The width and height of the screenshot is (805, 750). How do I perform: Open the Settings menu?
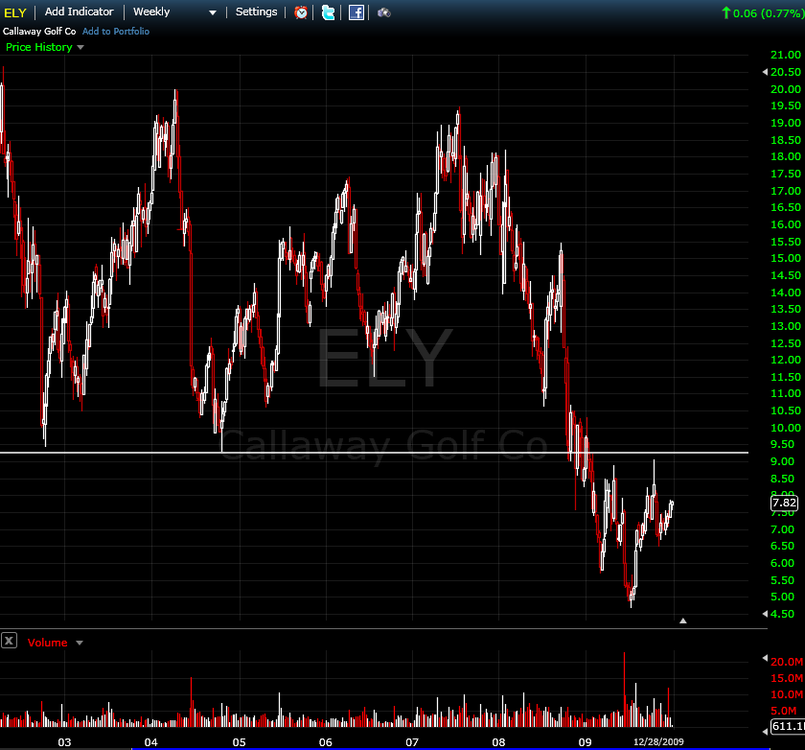(256, 12)
